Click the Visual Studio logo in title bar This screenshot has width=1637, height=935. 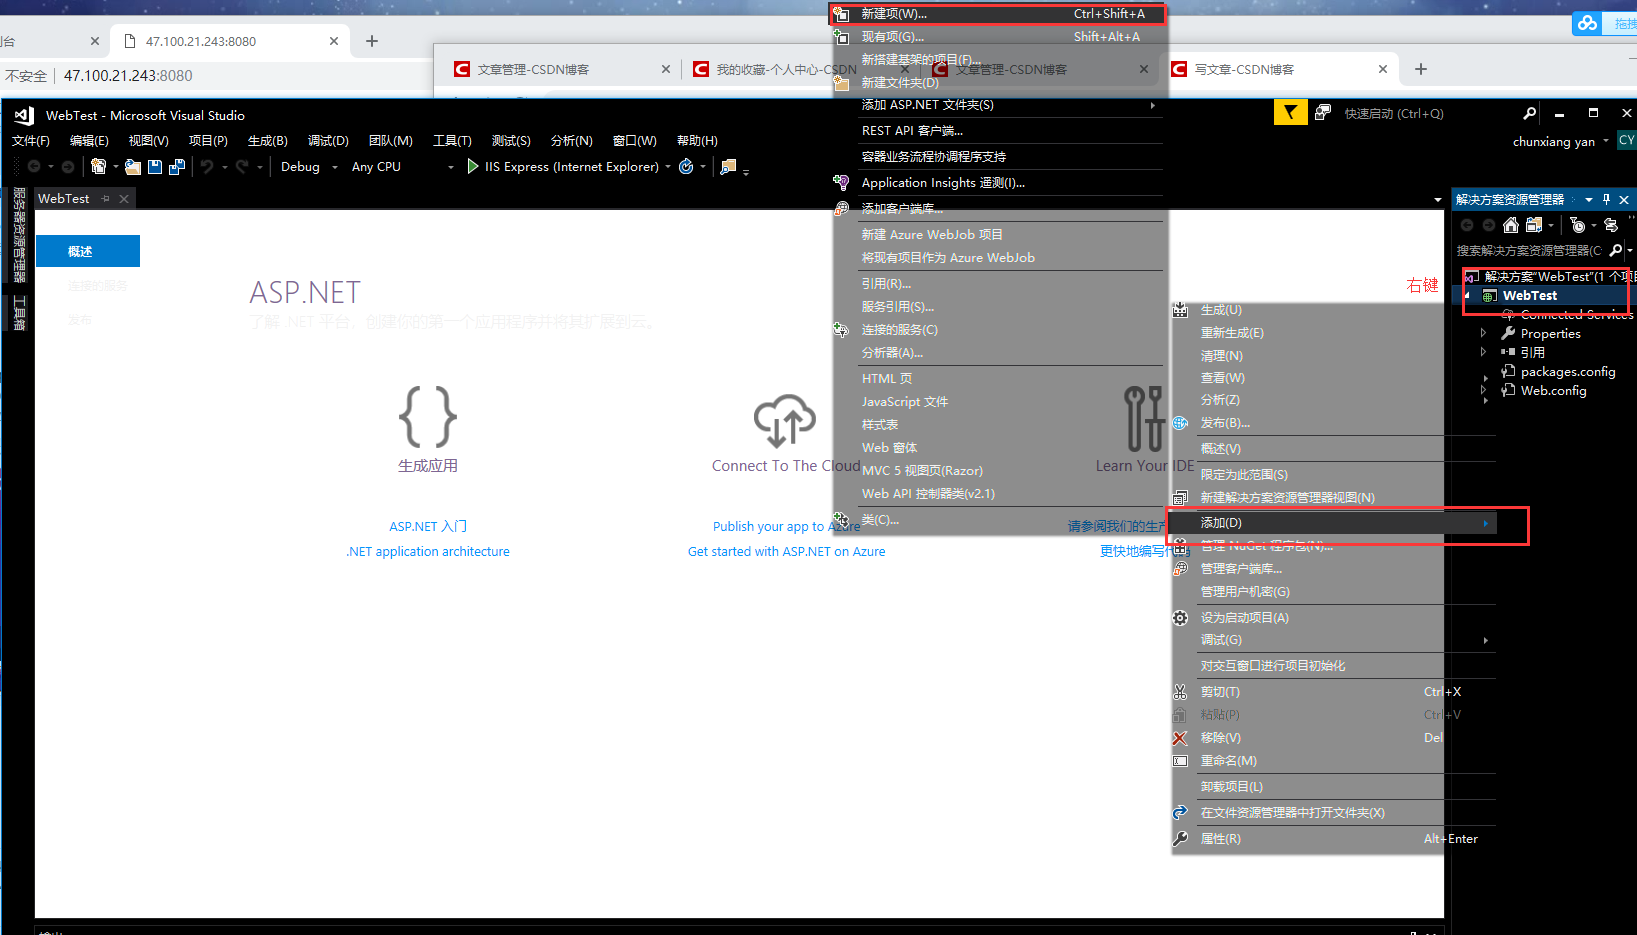click(x=24, y=115)
